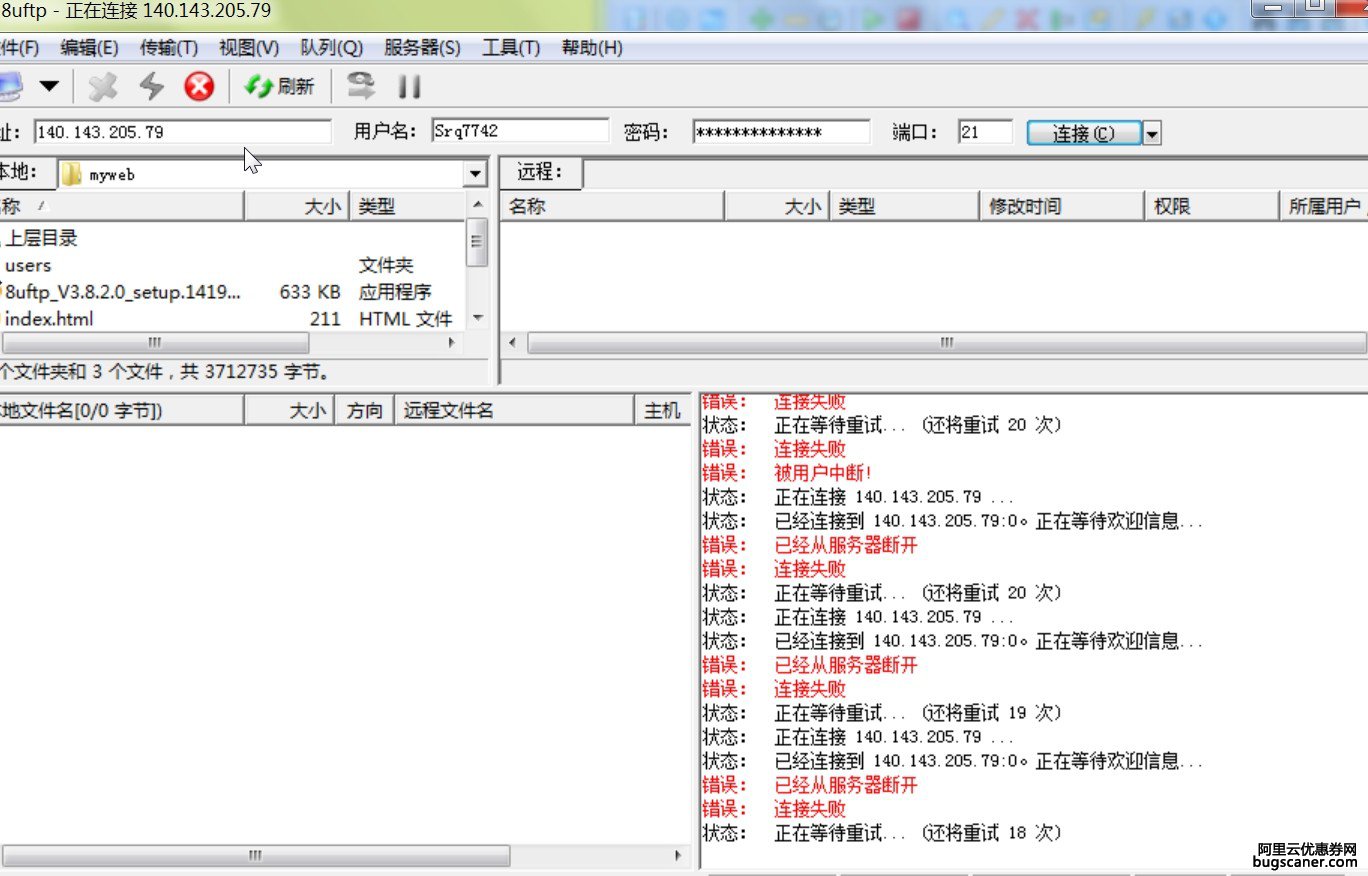The image size is (1368, 876).
Task: Sort remote files by 所属用户 column
Action: 1323,206
